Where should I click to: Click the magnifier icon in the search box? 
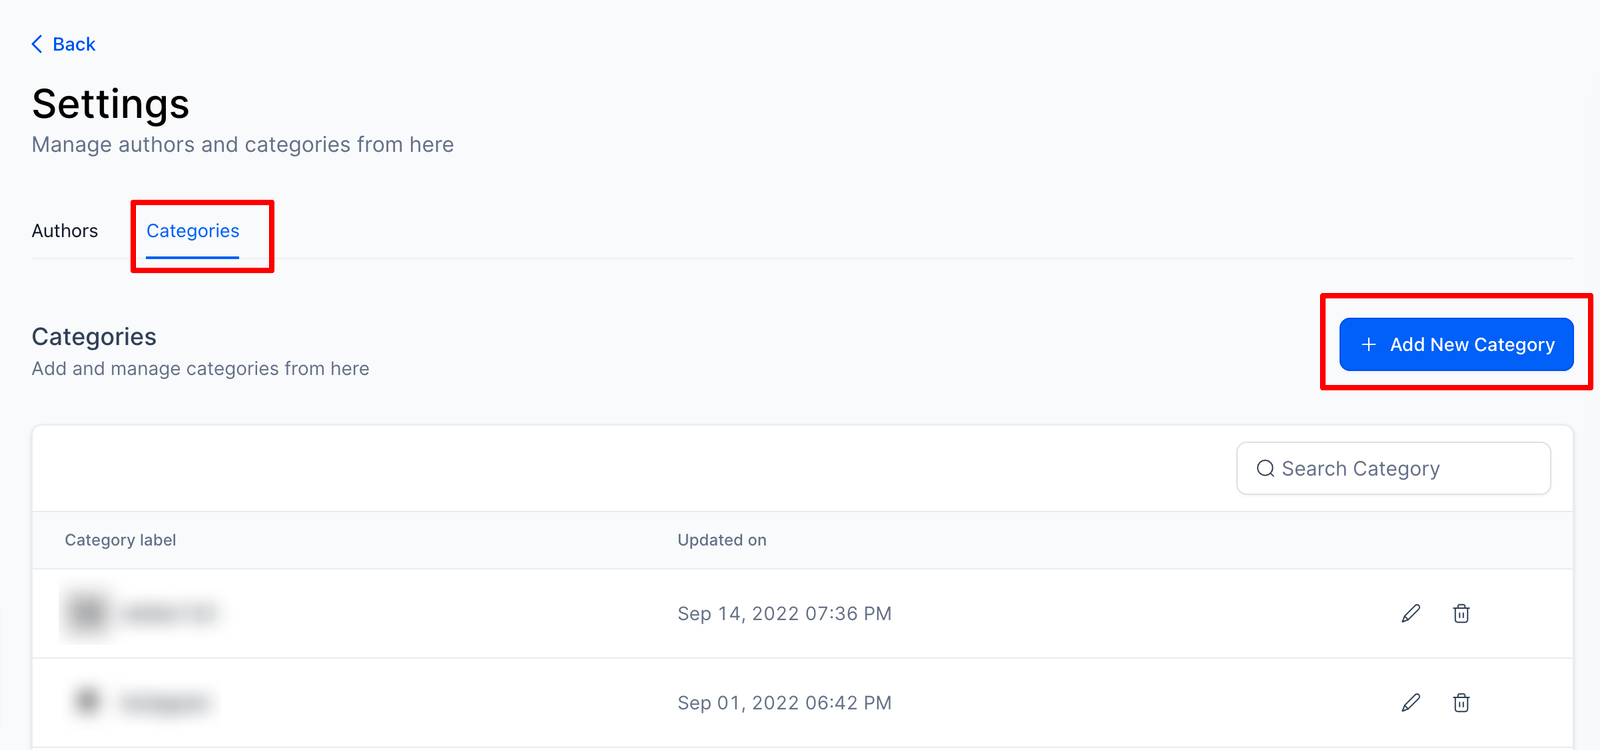pyautogui.click(x=1265, y=469)
